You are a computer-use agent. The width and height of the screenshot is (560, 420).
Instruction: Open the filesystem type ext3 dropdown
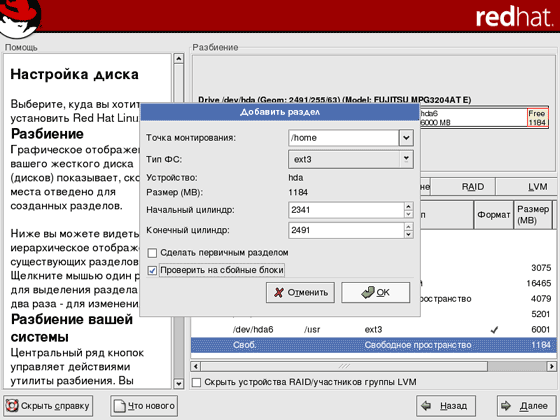coord(351,159)
